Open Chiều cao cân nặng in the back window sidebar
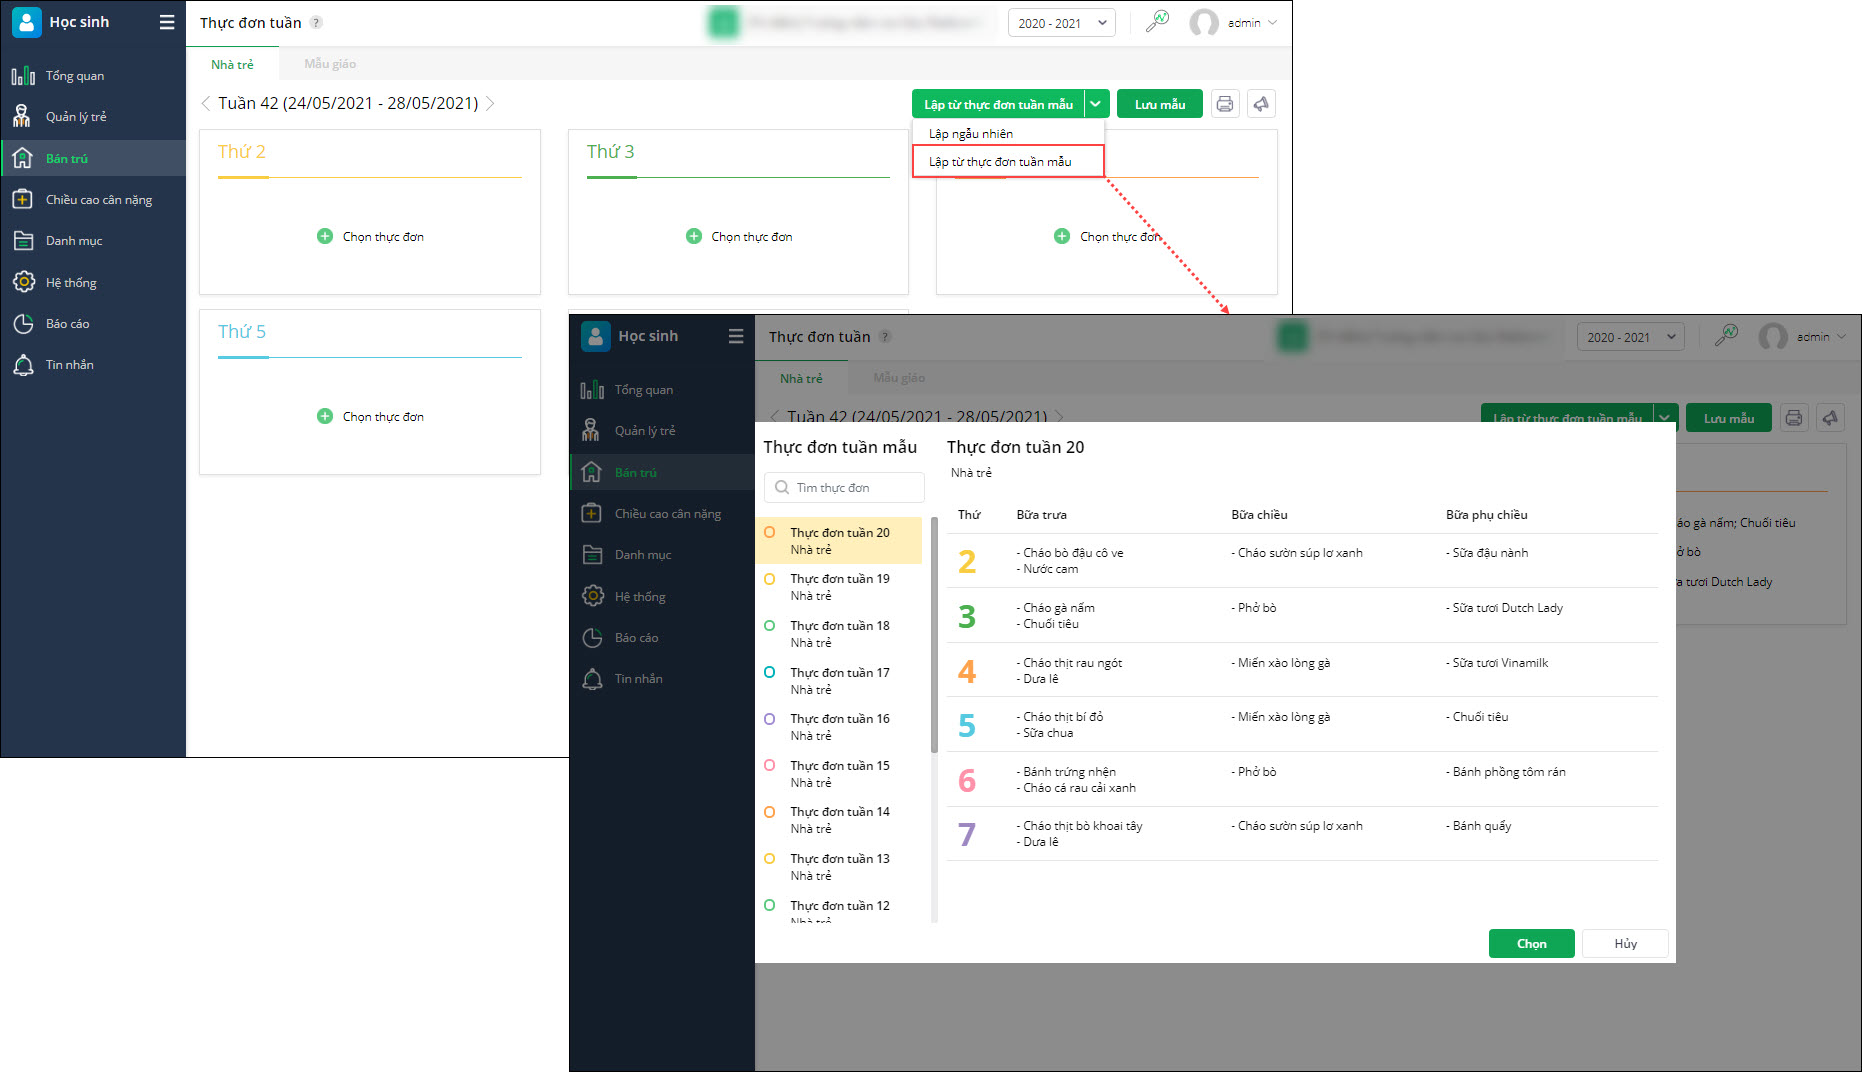The width and height of the screenshot is (1862, 1072). coord(98,200)
